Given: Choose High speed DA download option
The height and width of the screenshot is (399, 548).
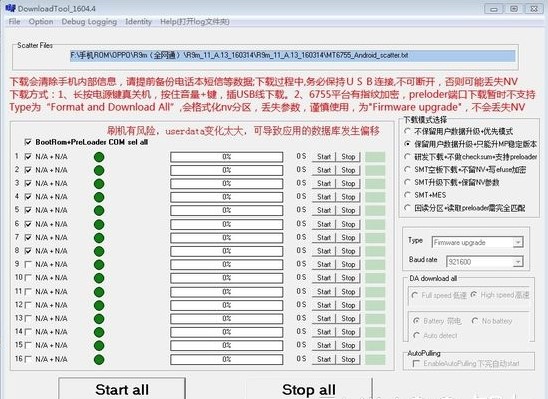Looking at the screenshot, I should point(474,295).
